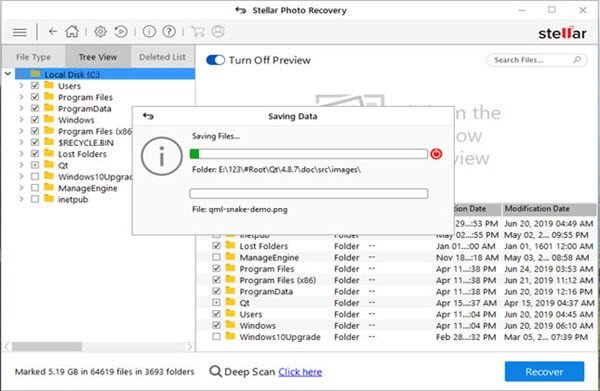Click the Deep Scan Click here link
Screen dimensions: 600x391
pos(300,371)
